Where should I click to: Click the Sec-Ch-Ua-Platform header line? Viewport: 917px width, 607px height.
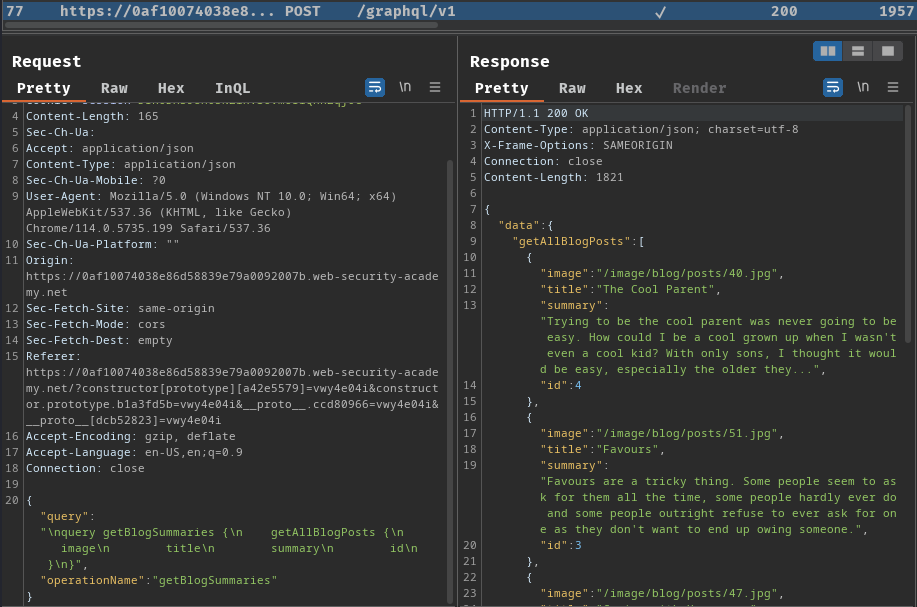point(102,244)
